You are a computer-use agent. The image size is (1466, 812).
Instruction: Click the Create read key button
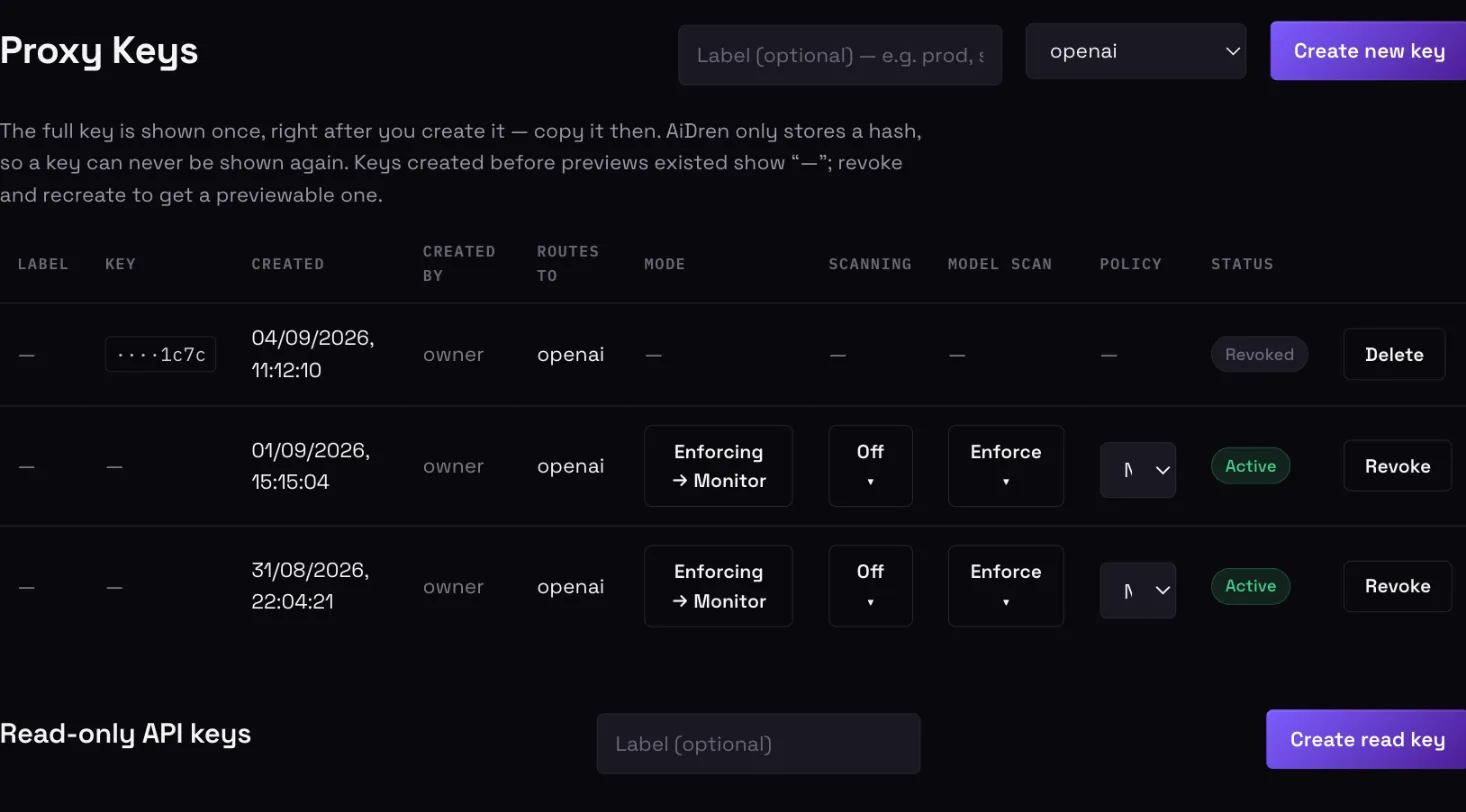(1366, 740)
